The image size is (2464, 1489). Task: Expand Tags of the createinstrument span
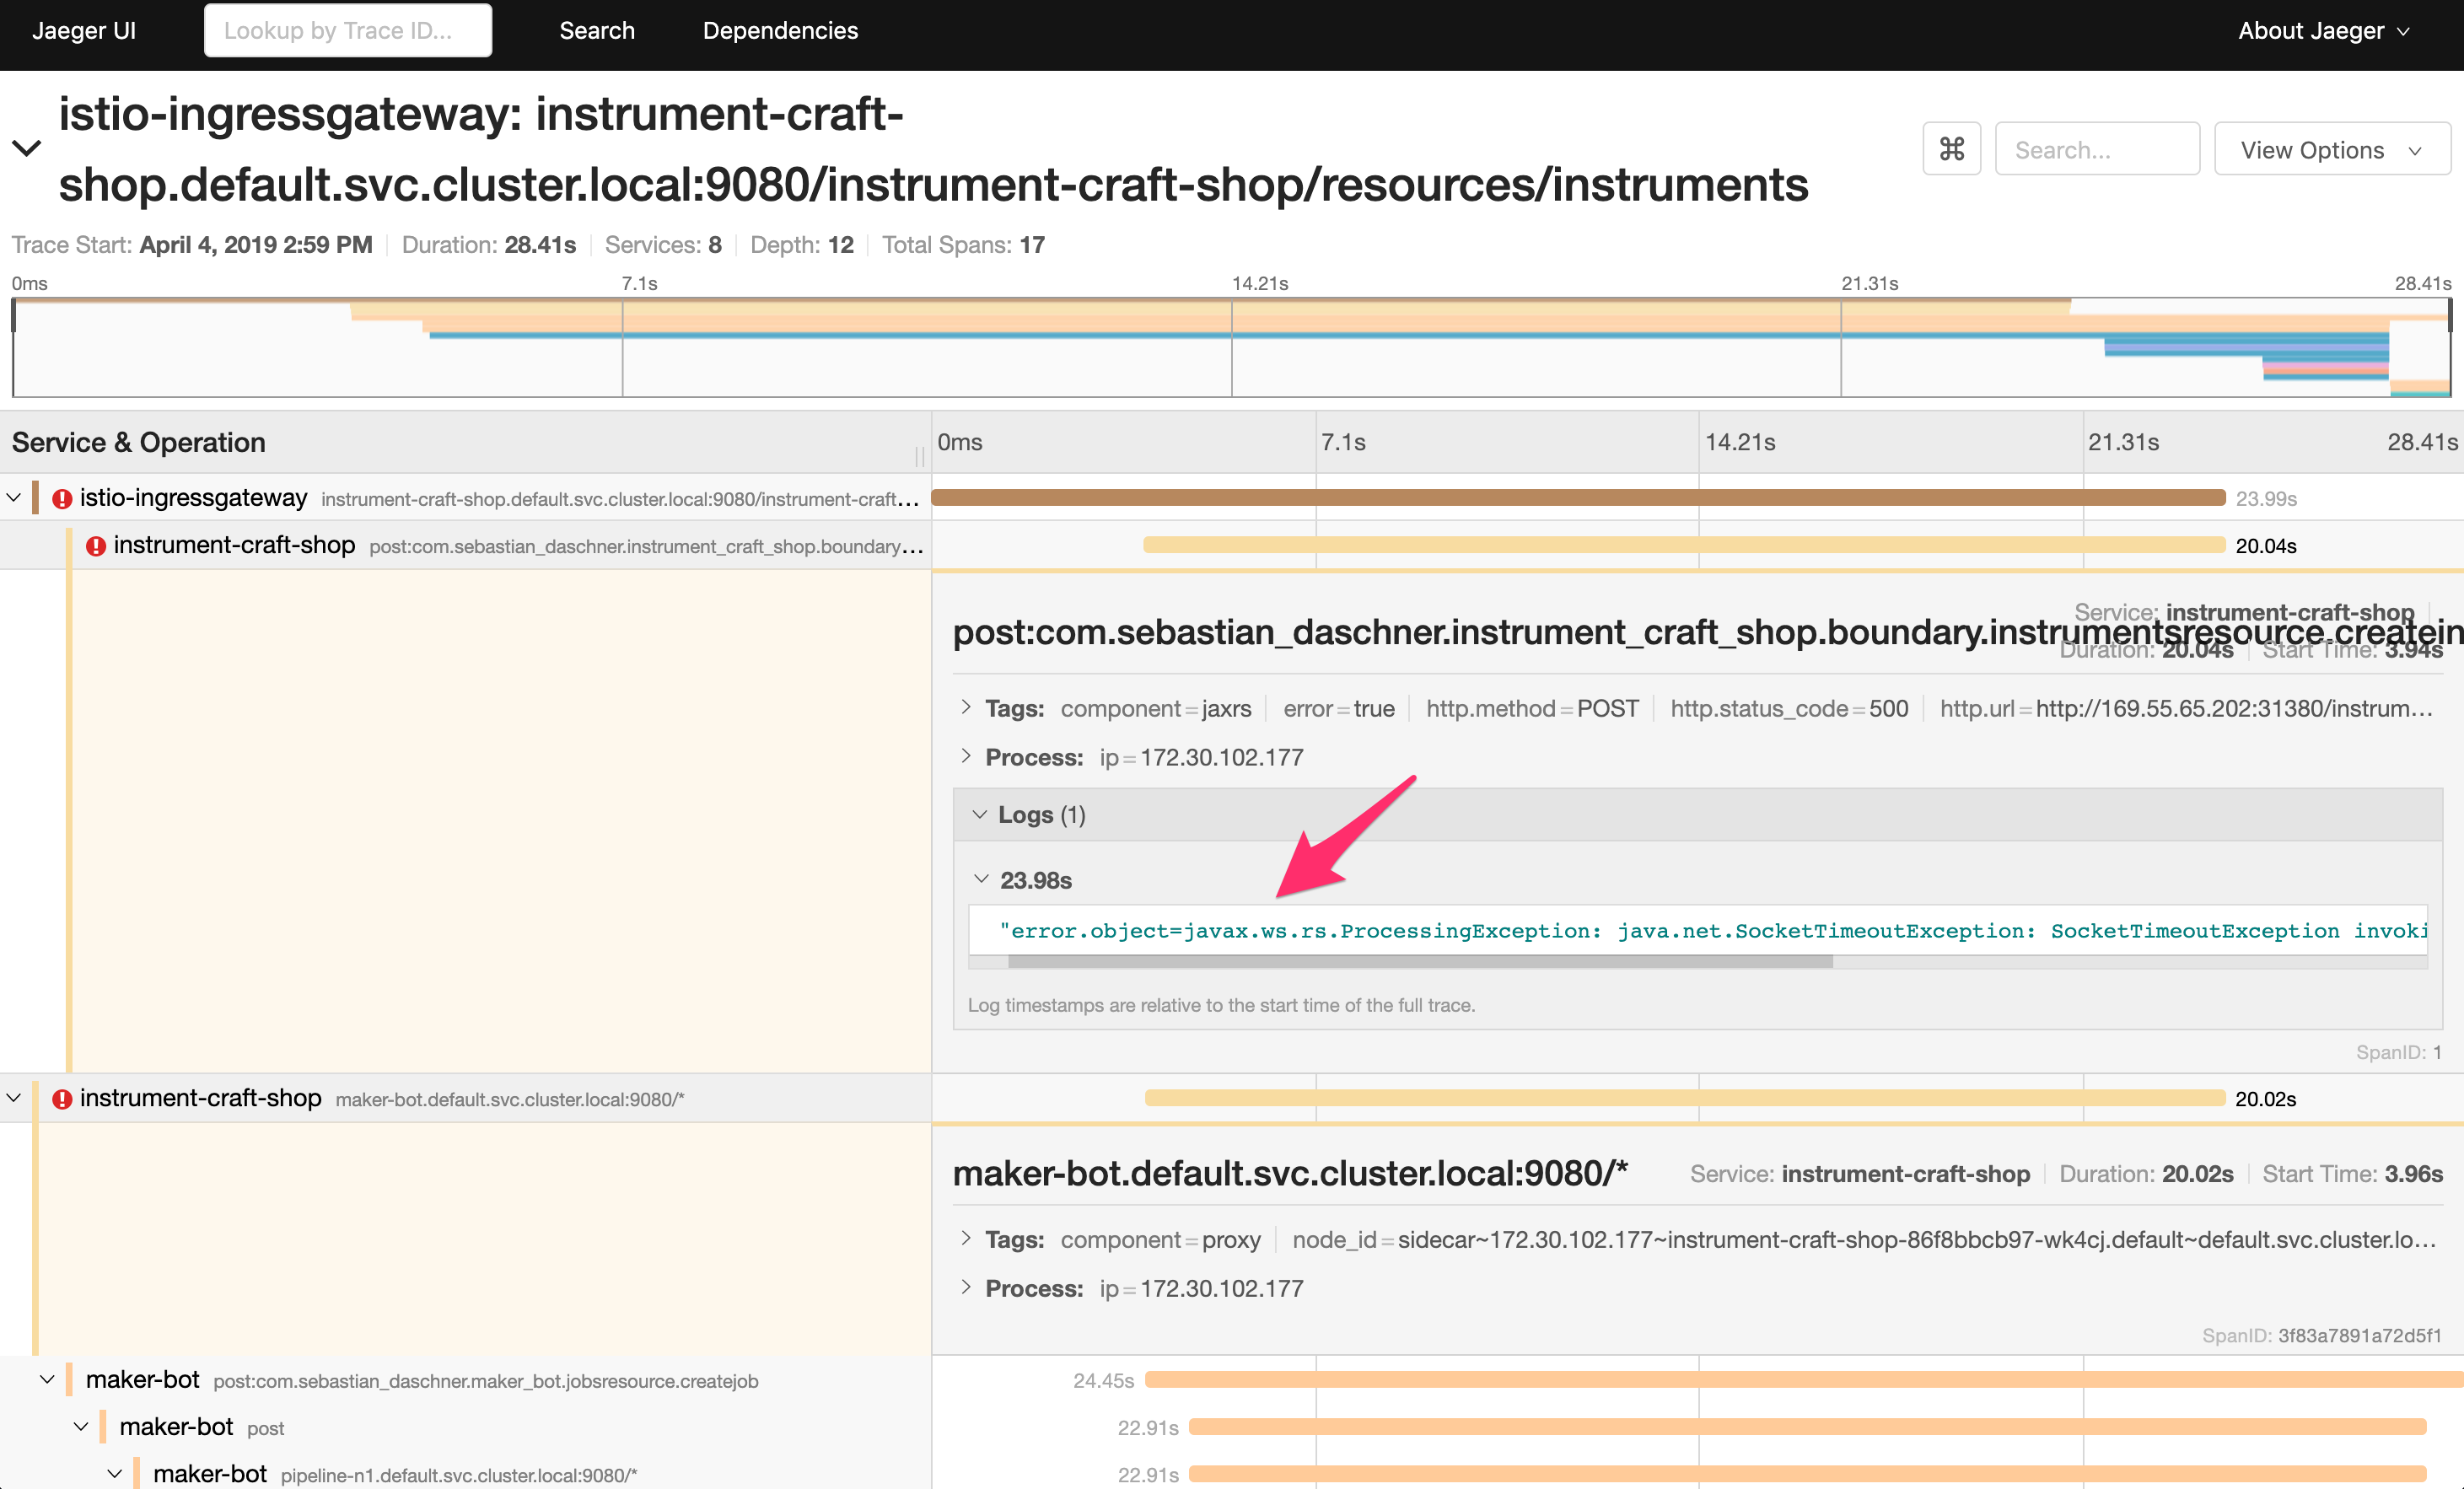[x=966, y=708]
